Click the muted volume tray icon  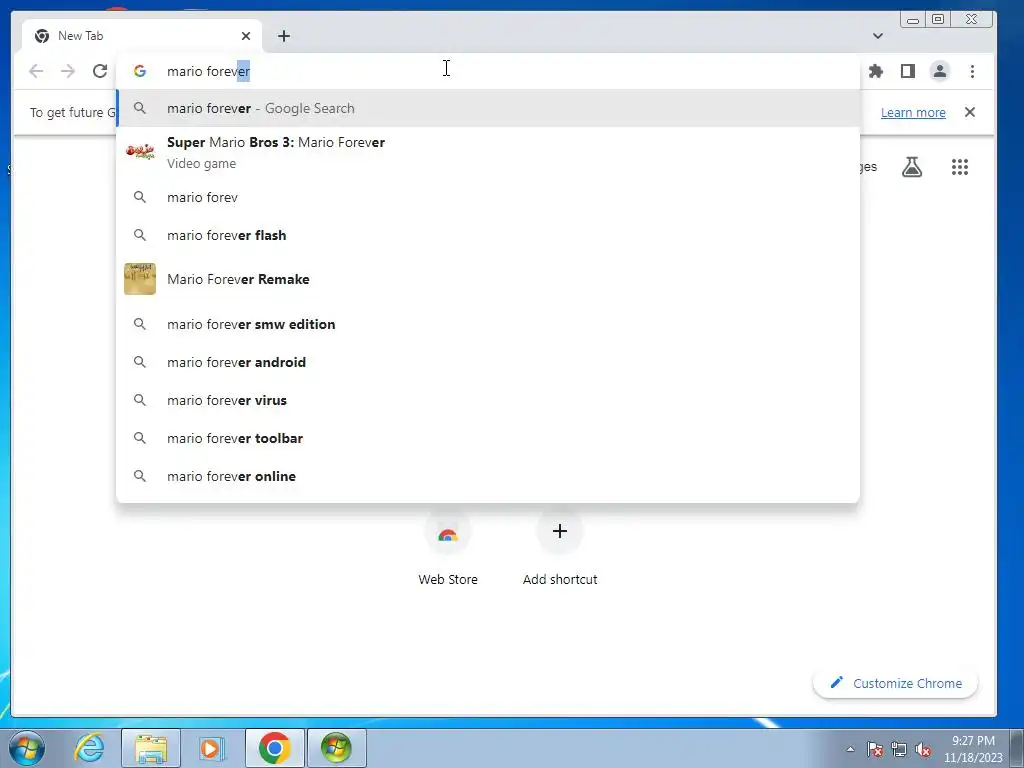click(x=923, y=749)
